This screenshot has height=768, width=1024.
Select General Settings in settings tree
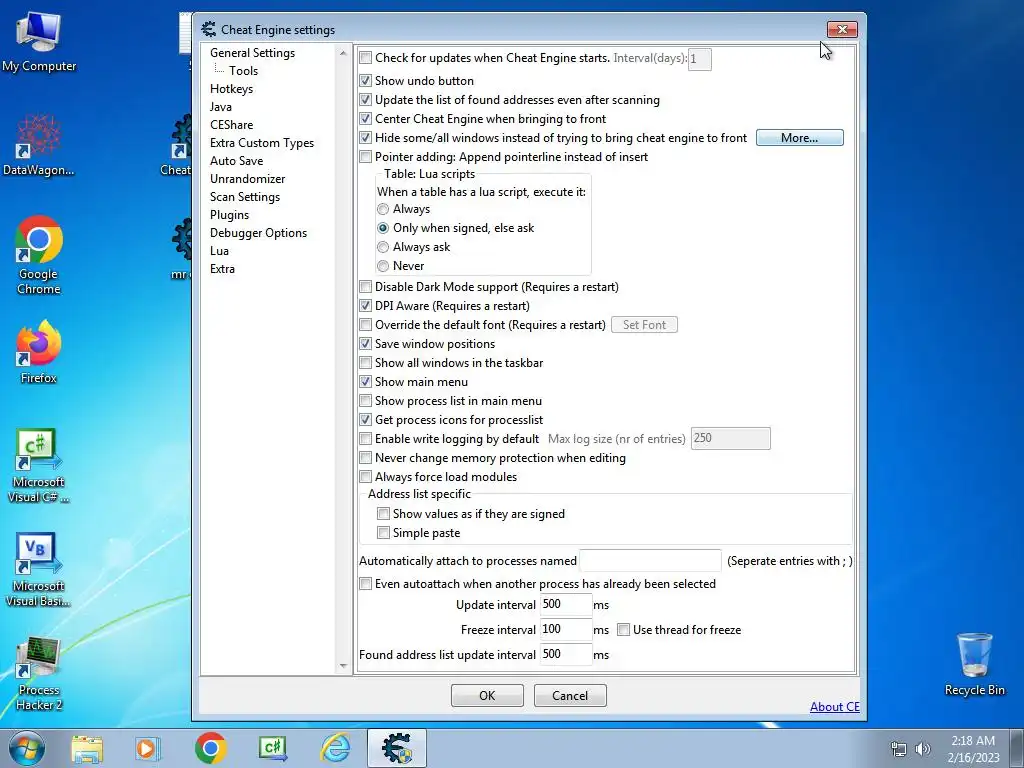[x=252, y=53]
